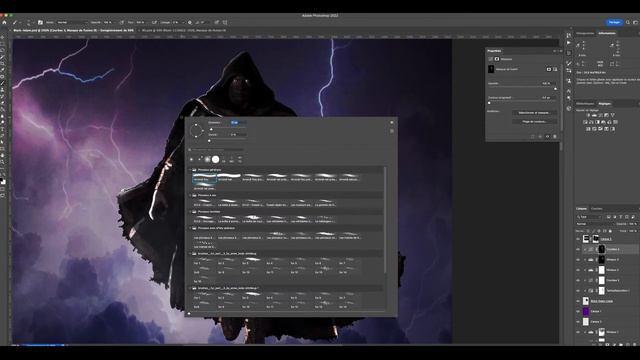This screenshot has width=640, height=360.
Task: Switch to the second document tab
Action: (184, 30)
